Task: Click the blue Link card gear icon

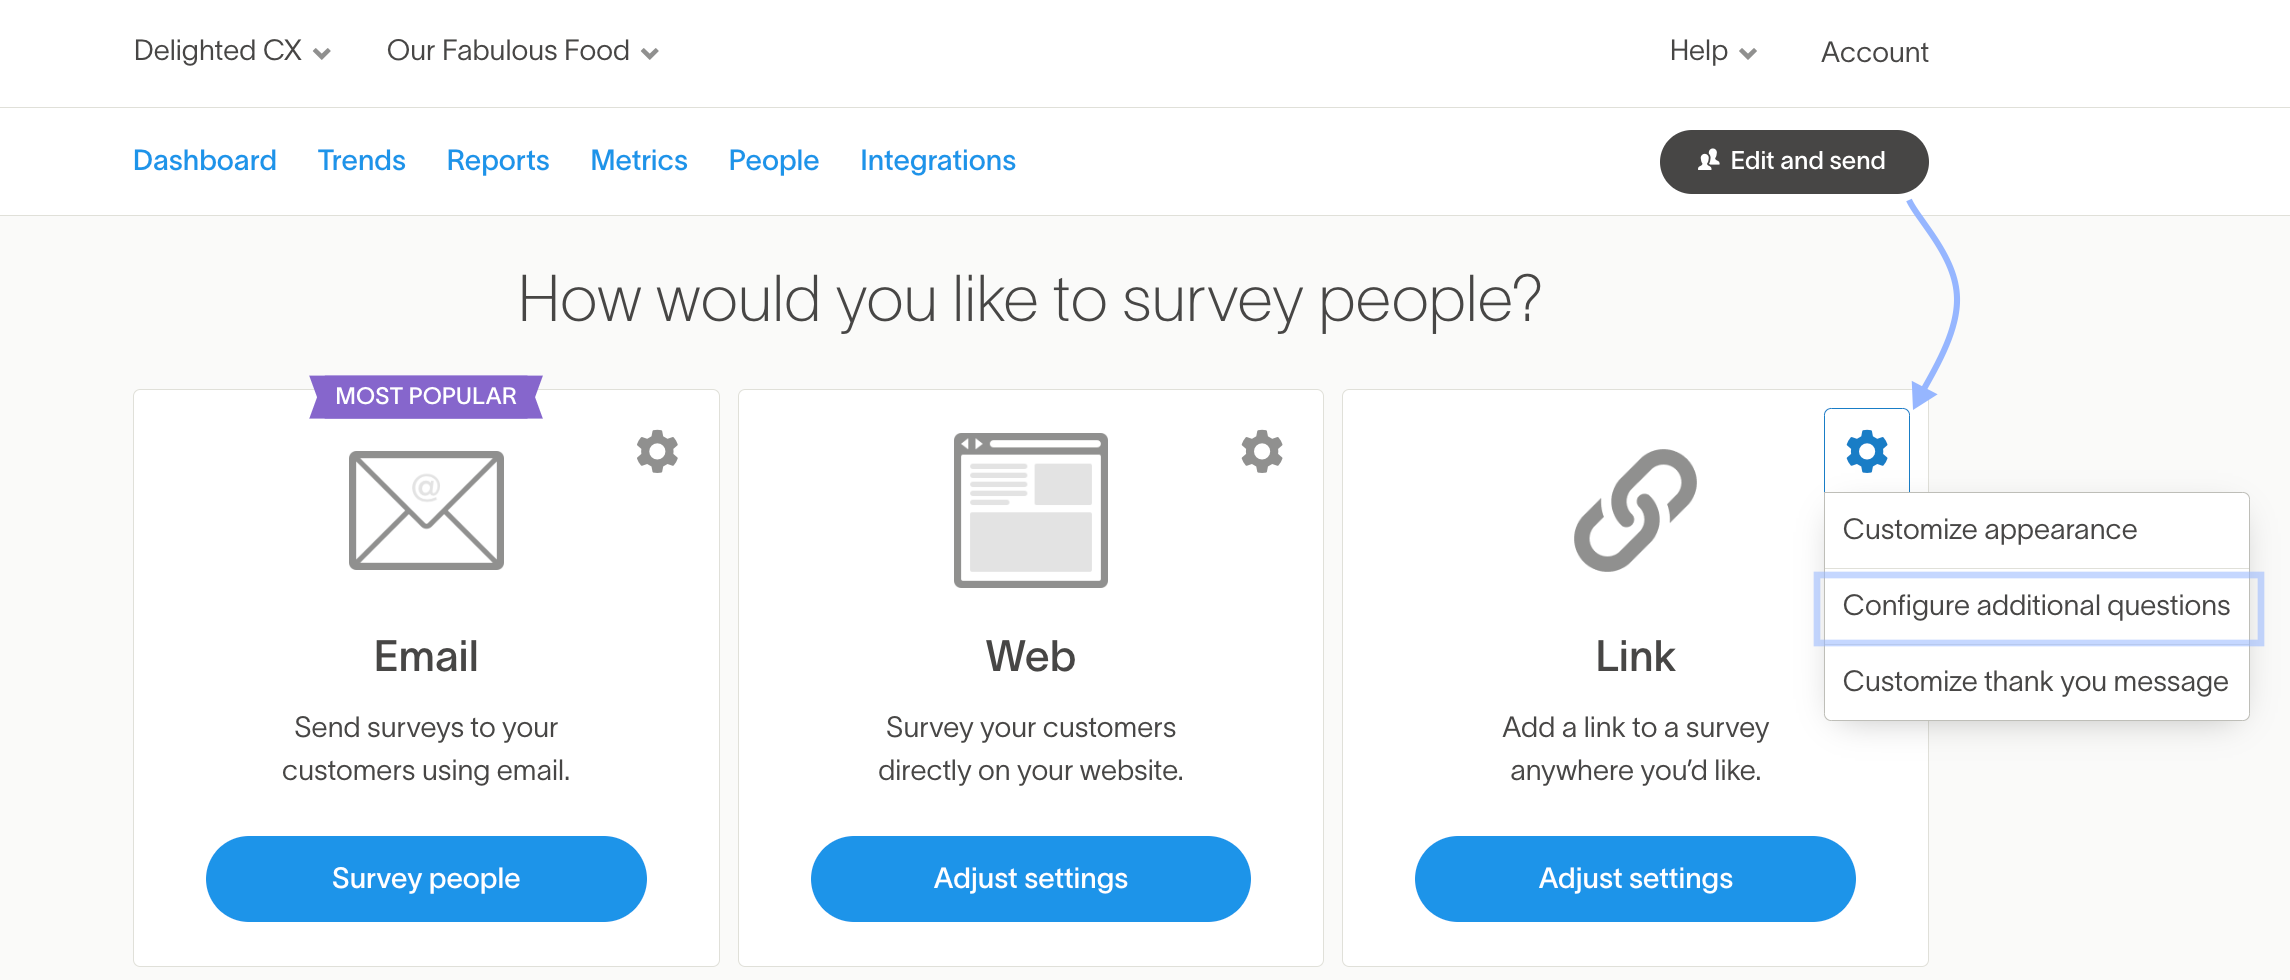Action: coord(1866,452)
